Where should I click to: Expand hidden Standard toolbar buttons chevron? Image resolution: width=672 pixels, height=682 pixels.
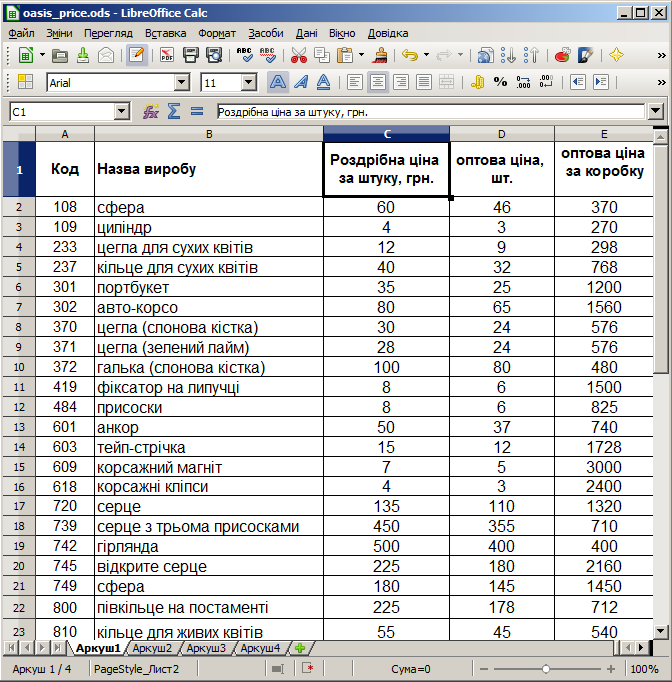(662, 56)
